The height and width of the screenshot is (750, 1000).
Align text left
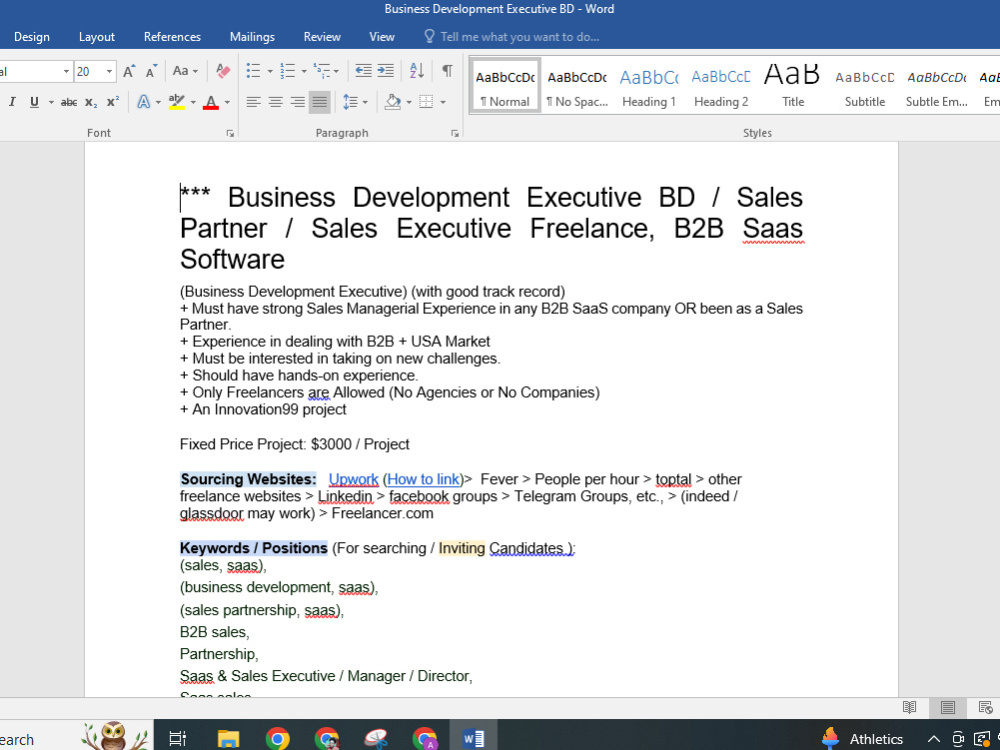tap(253, 102)
